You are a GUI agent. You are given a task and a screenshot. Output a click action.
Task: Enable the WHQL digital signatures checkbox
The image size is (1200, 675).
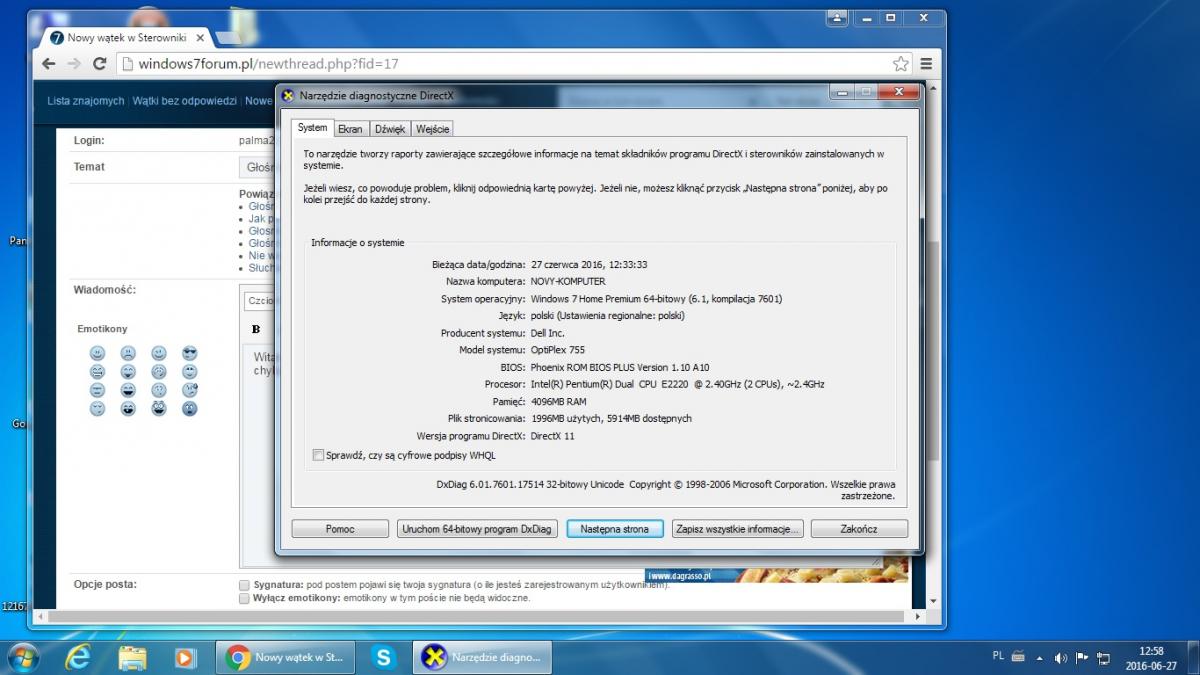coord(318,455)
